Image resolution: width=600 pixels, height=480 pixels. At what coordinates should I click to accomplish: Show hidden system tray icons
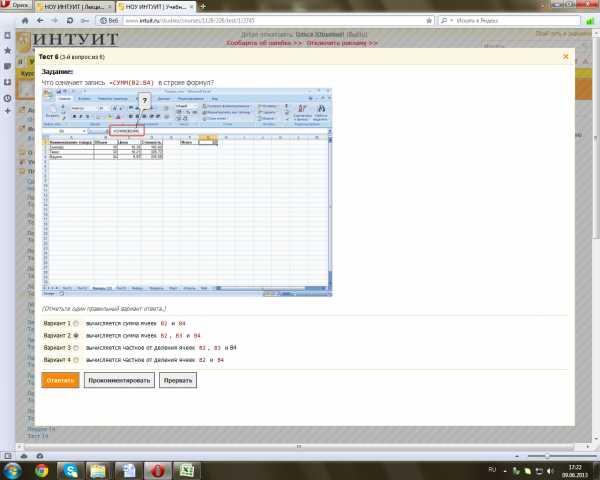[505, 471]
